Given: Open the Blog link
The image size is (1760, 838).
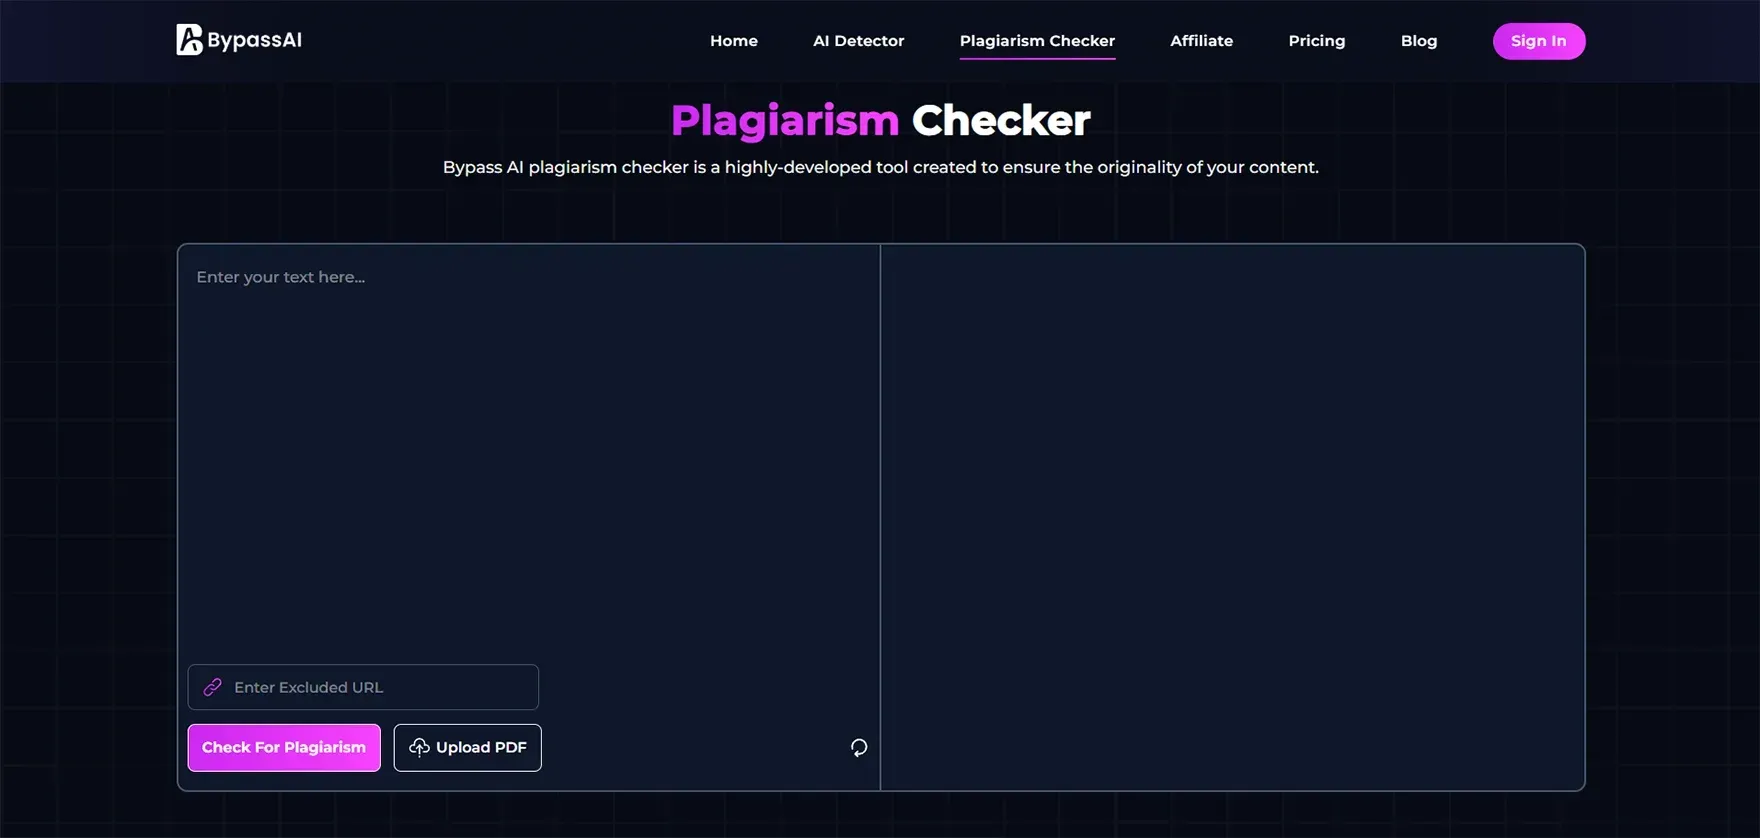Looking at the screenshot, I should tap(1419, 41).
